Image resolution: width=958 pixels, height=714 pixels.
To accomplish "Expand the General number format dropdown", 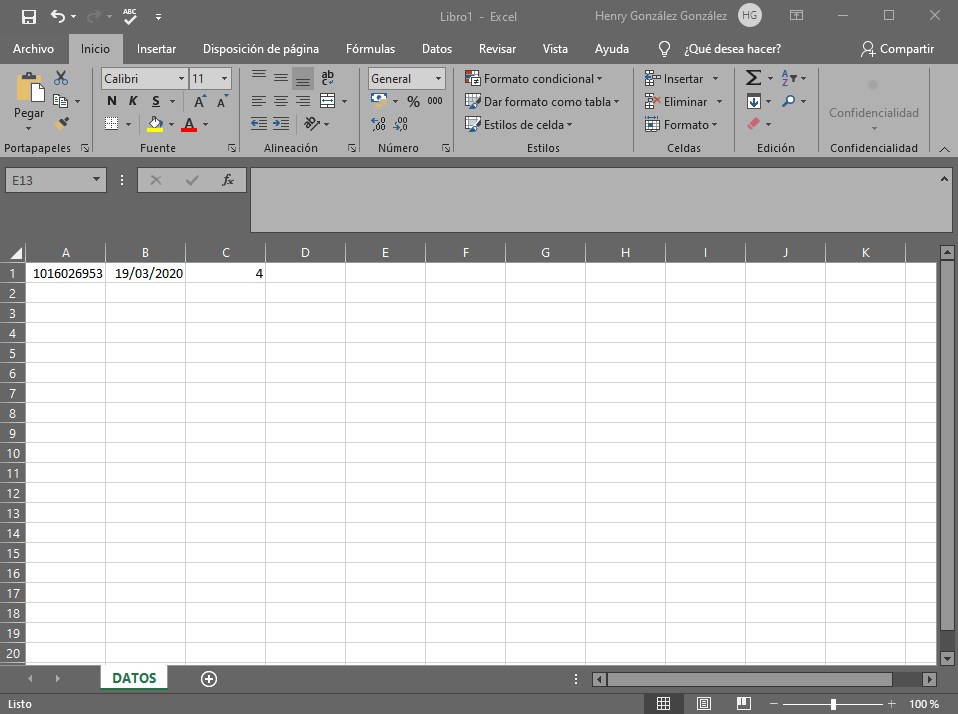I will coord(438,79).
